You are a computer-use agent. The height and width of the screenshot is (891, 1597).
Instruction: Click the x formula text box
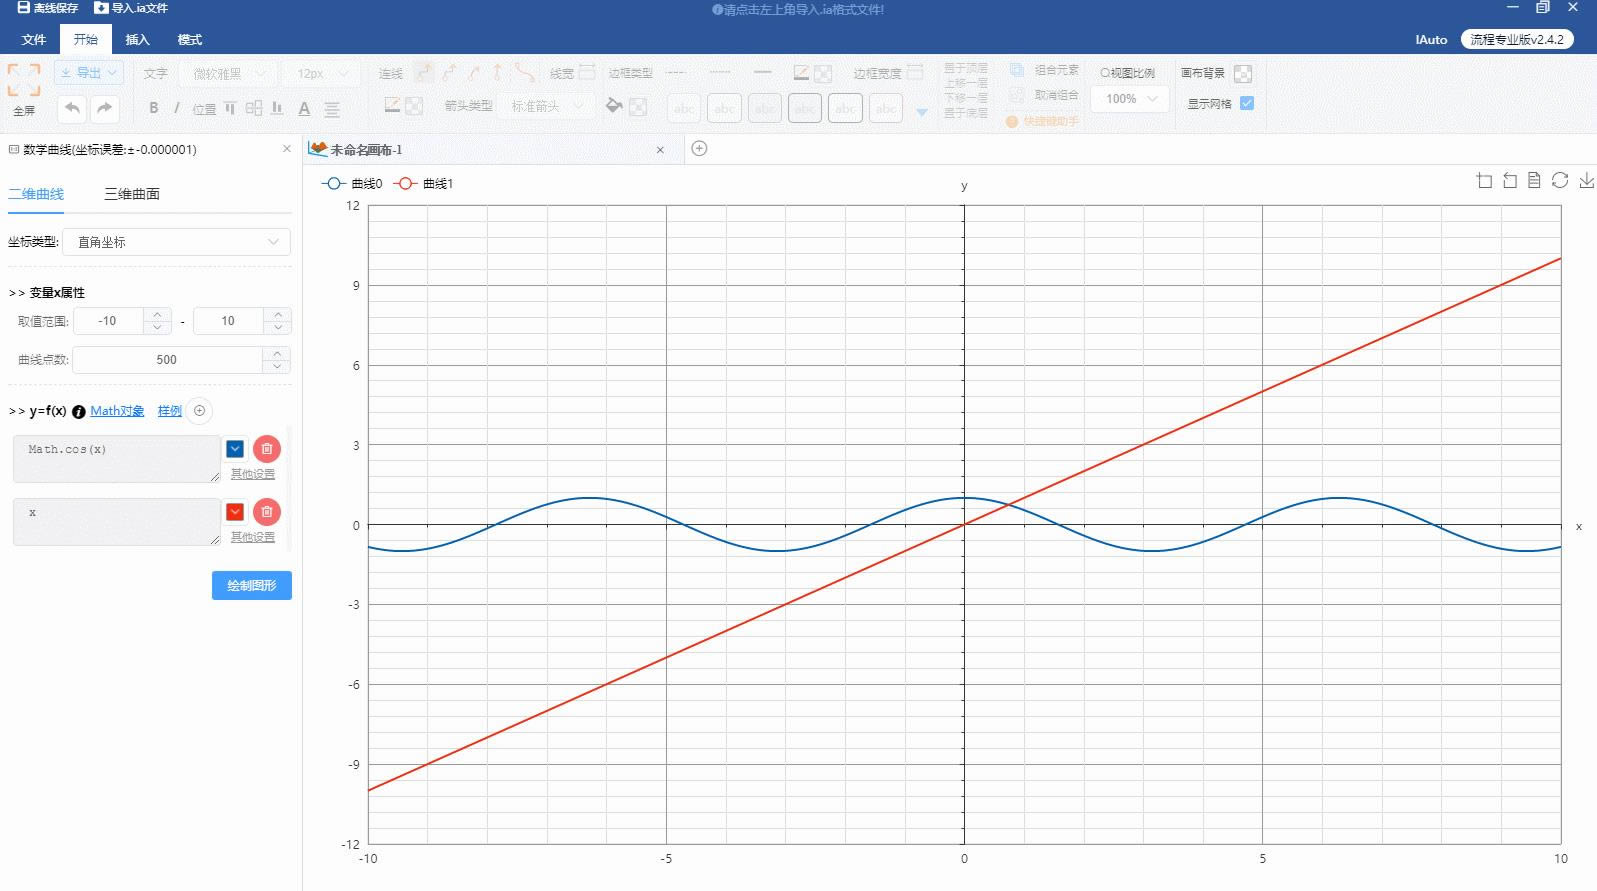(117, 521)
